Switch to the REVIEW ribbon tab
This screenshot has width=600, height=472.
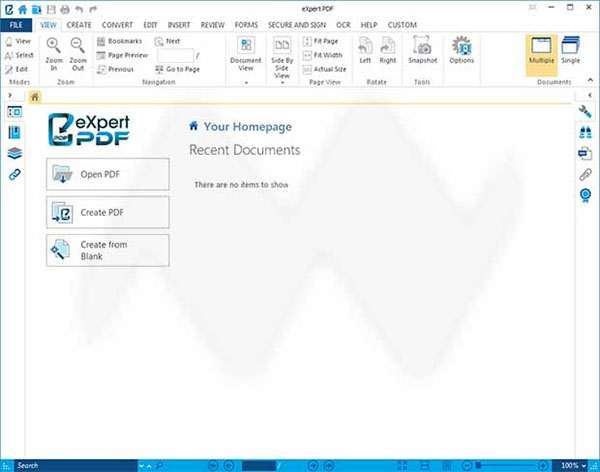click(x=212, y=25)
